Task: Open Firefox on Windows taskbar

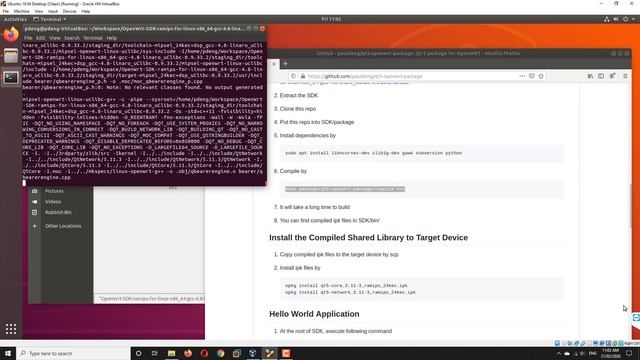Action: (x=188, y=353)
